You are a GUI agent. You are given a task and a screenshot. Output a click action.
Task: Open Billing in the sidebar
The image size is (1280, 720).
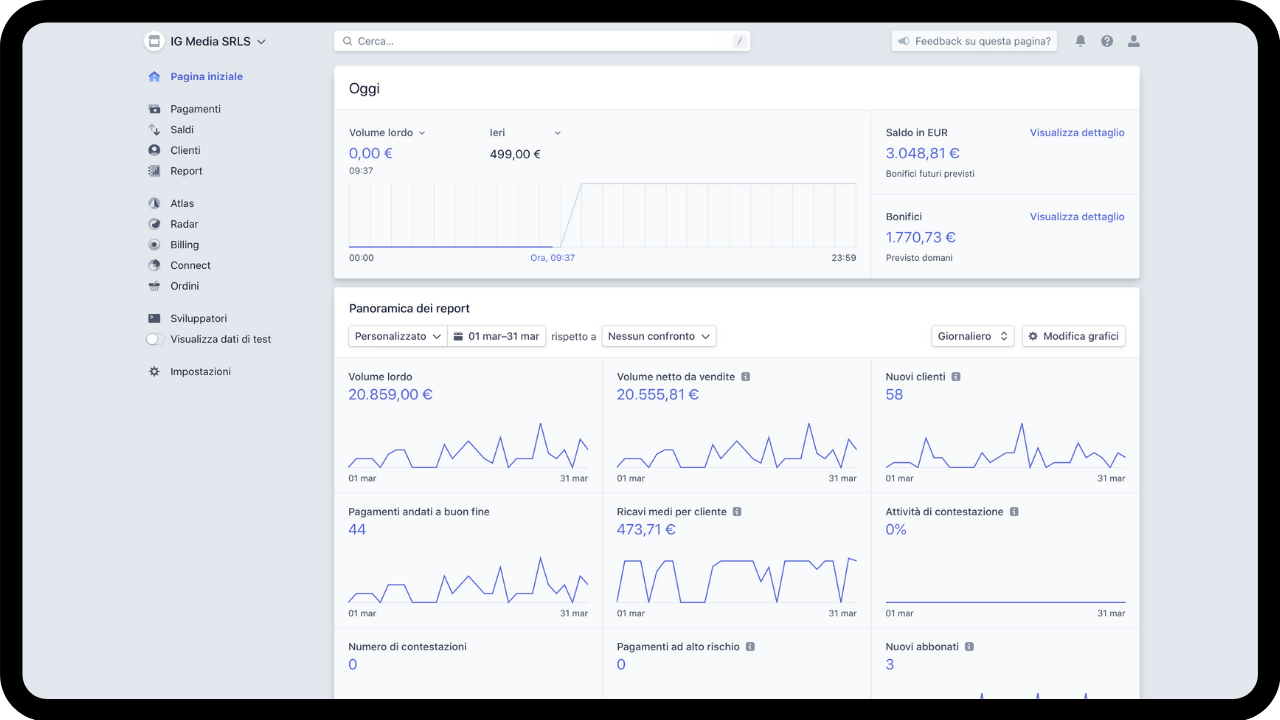tap(184, 245)
